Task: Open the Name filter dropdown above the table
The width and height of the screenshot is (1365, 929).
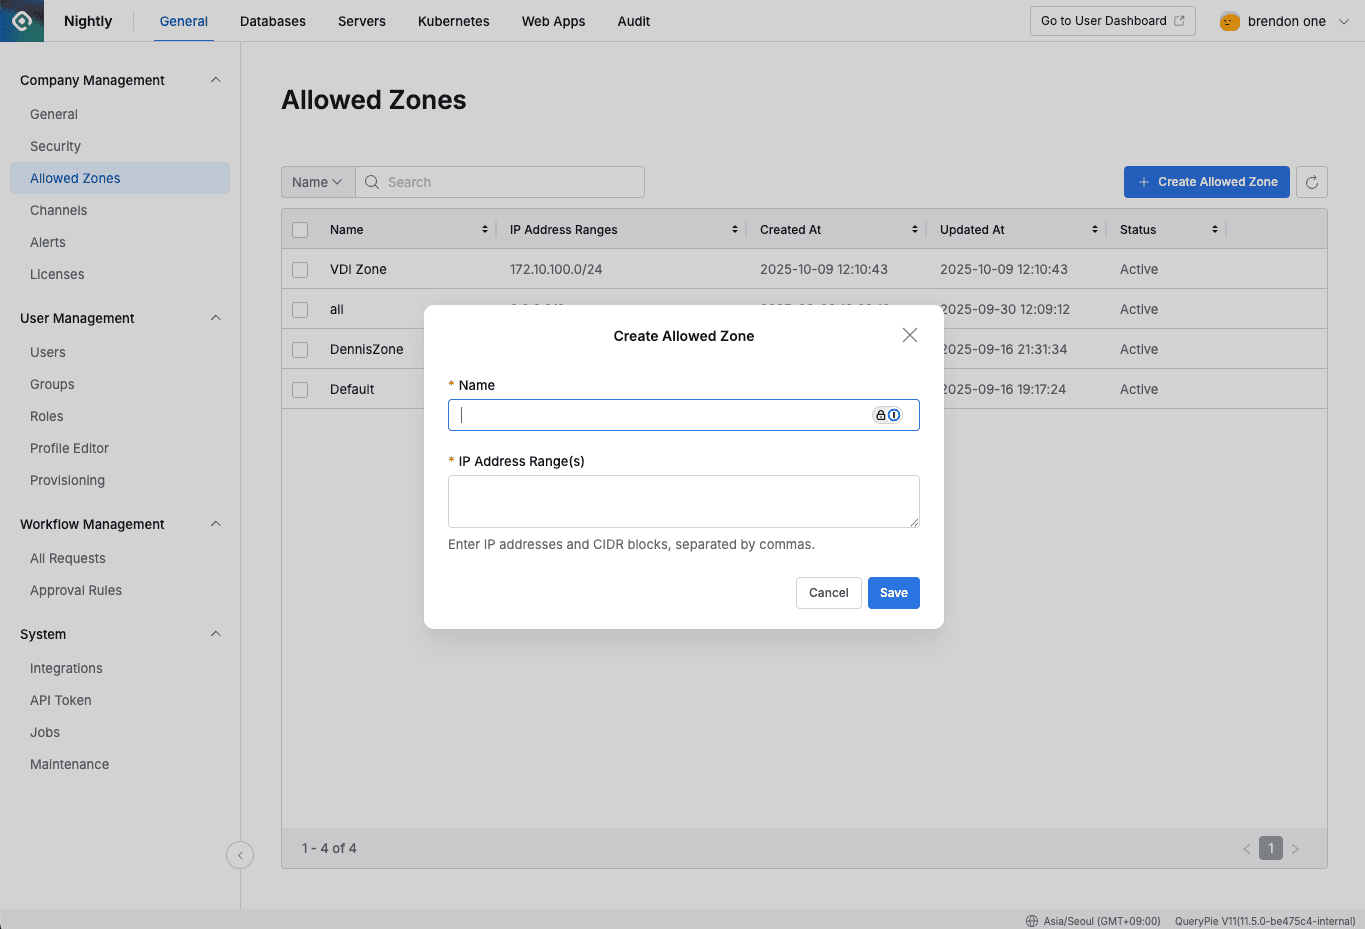Action: 317,182
